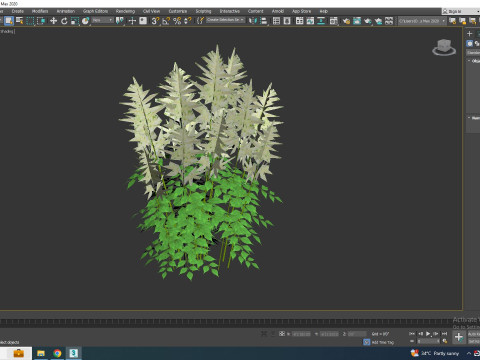Click Use Pivot Point Center icon
The image size is (480, 360).
point(119,21)
